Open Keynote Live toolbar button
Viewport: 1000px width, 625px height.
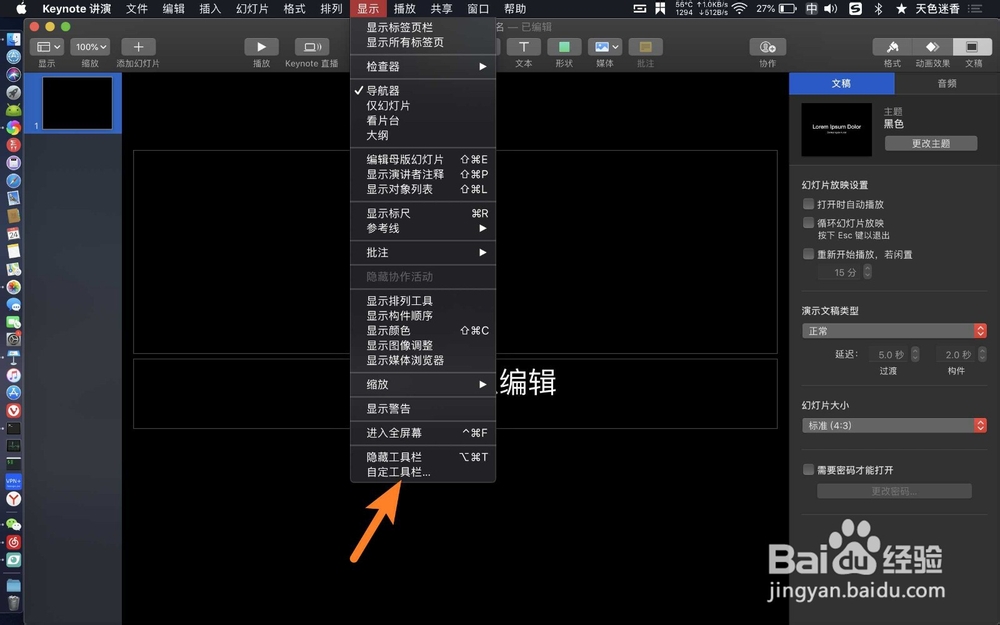pyautogui.click(x=312, y=47)
